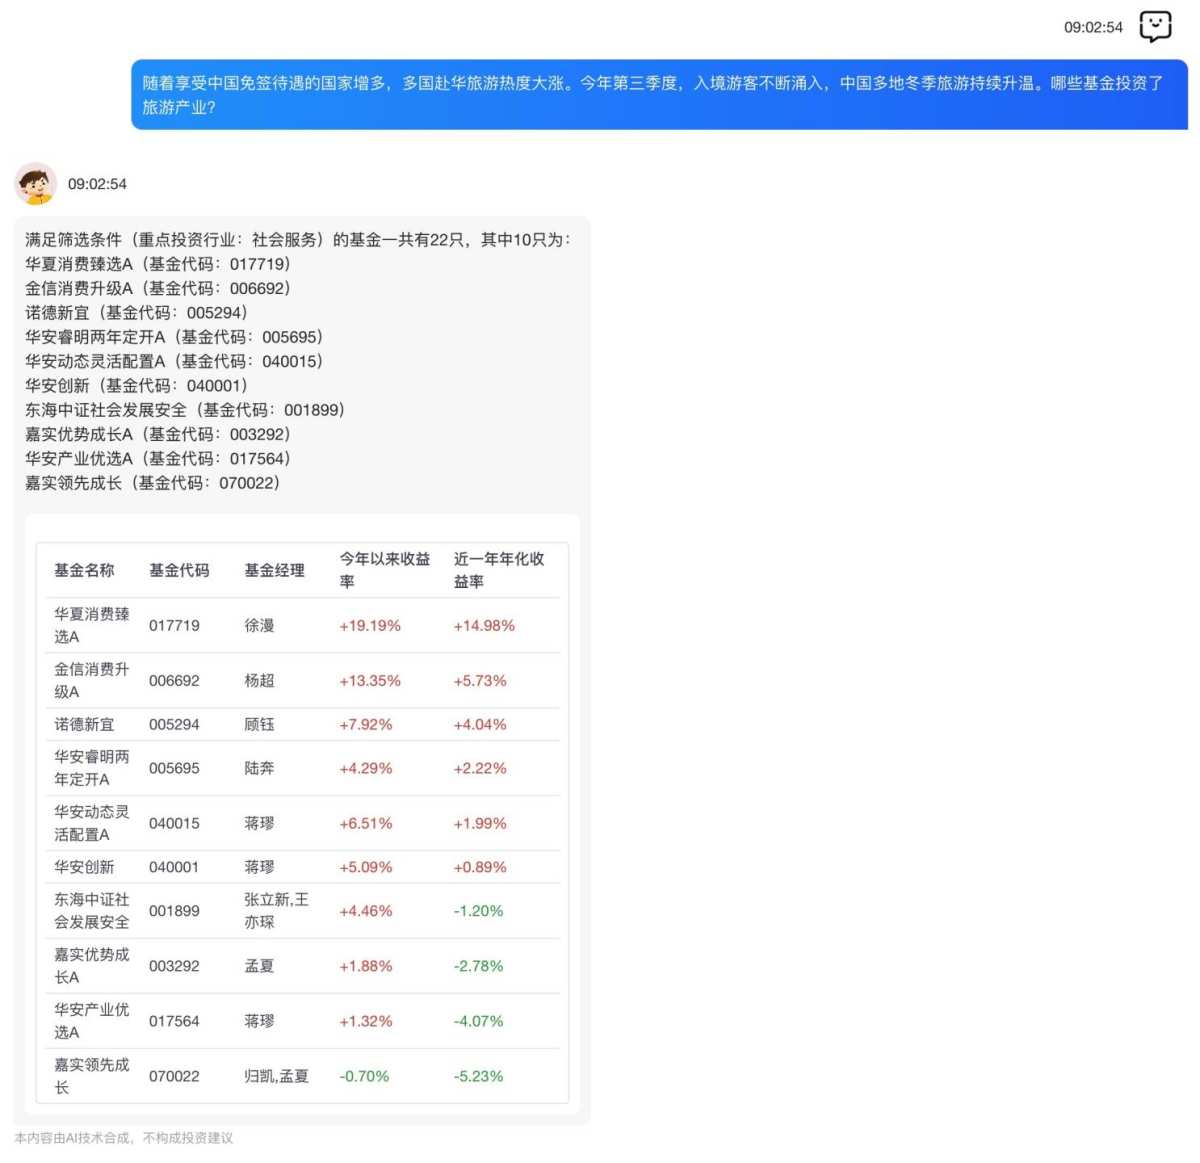Image resolution: width=1200 pixels, height=1163 pixels.
Task: Click the +5.09% return value
Action: coord(366,868)
